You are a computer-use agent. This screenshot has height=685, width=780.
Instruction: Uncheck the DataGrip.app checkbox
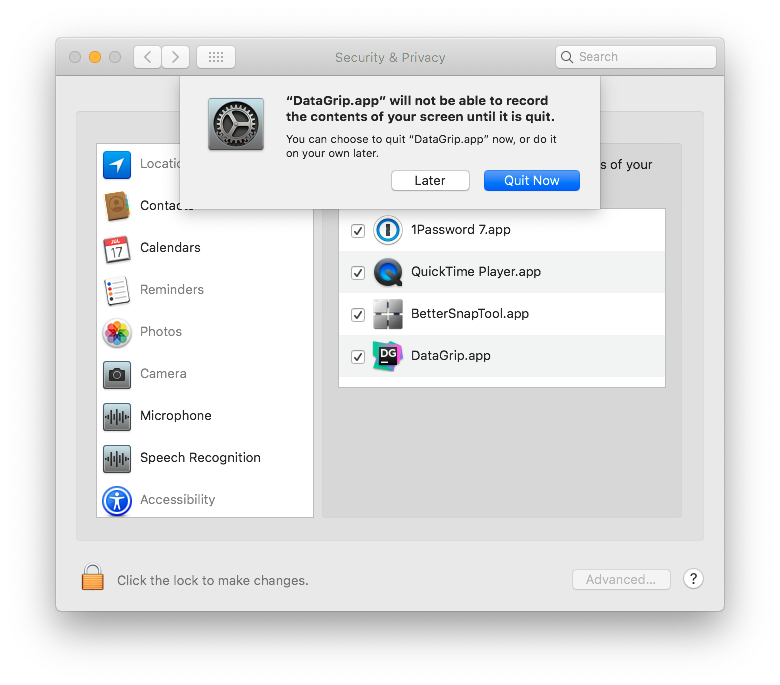point(358,356)
